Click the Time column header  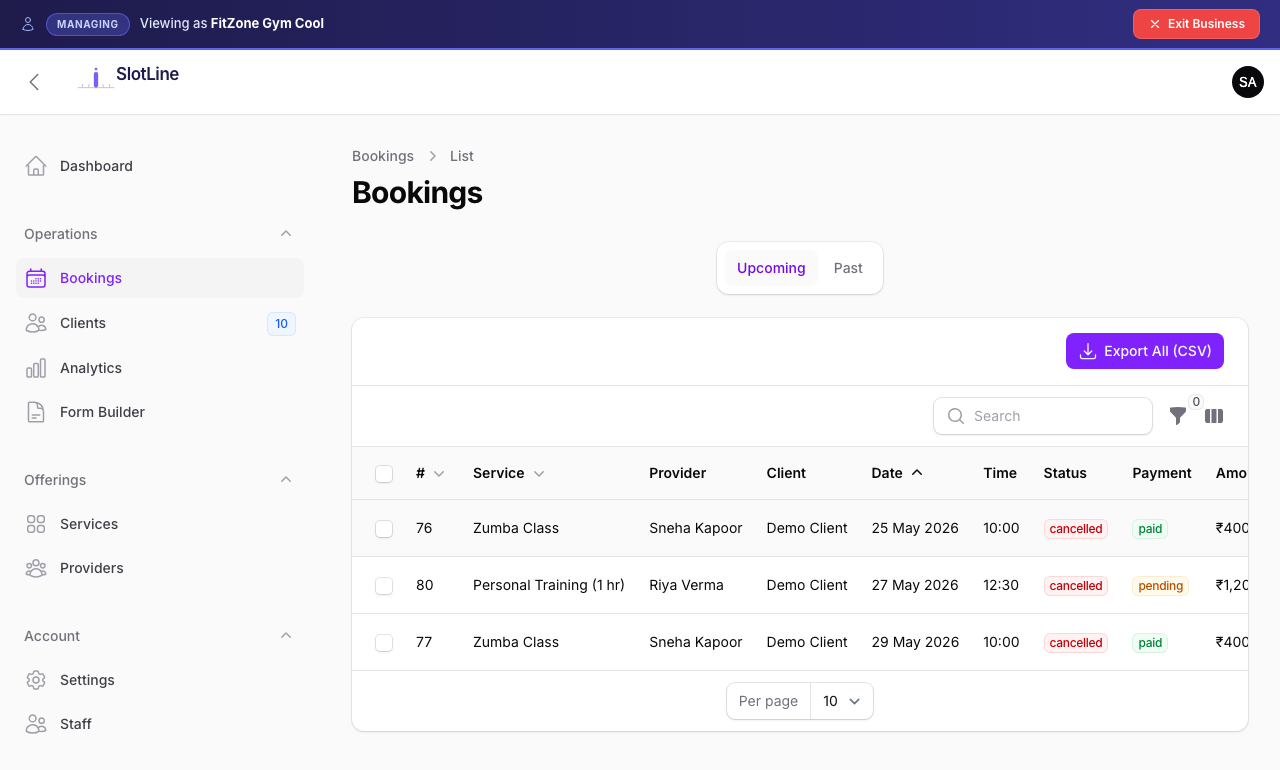(1000, 473)
